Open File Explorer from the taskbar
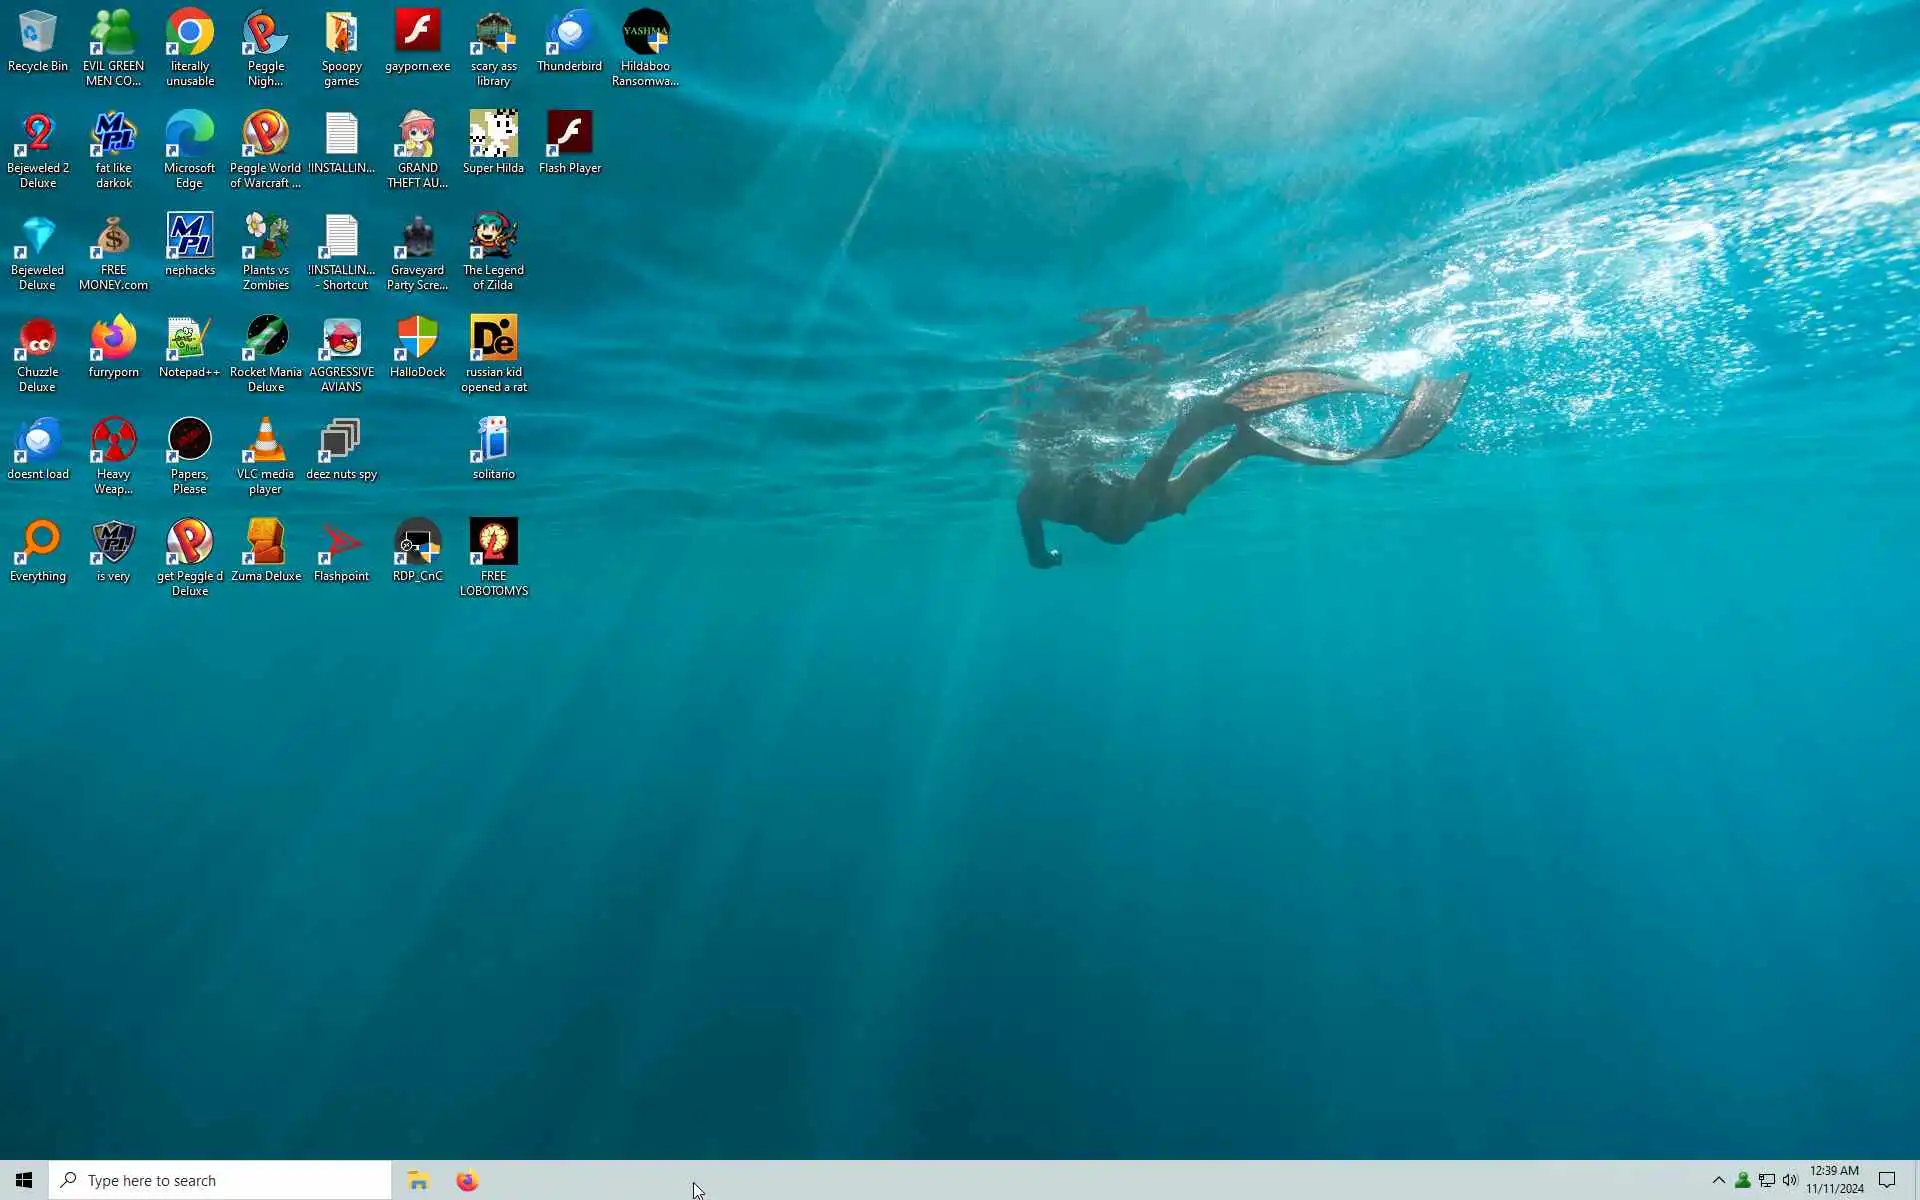This screenshot has height=1200, width=1920. coord(418,1181)
